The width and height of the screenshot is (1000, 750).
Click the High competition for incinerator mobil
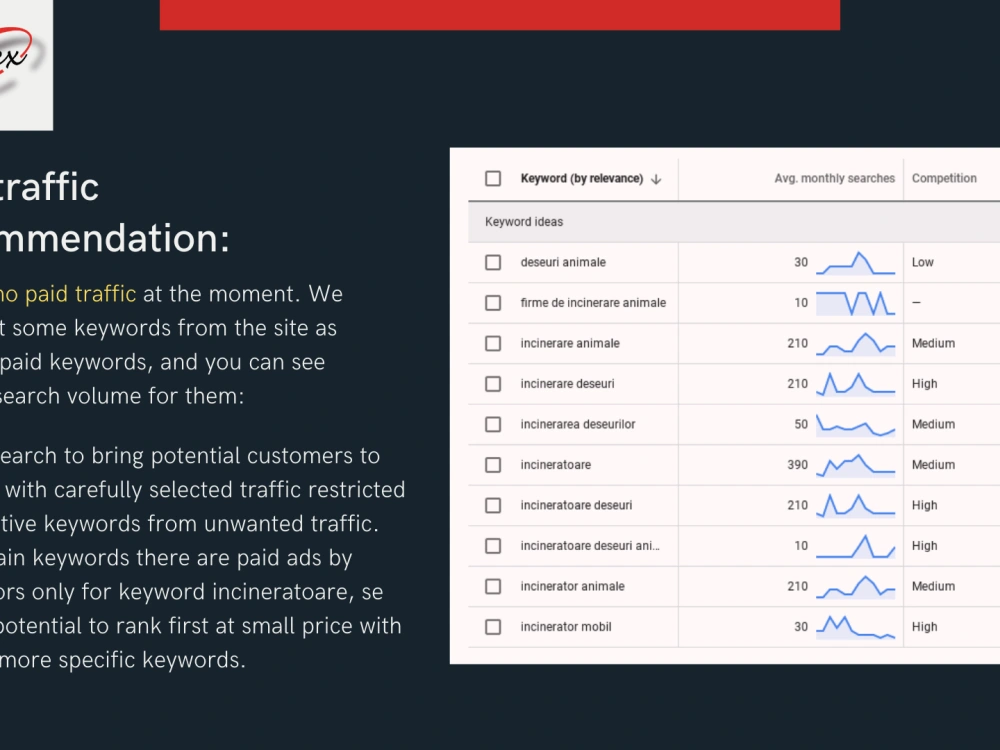[924, 627]
